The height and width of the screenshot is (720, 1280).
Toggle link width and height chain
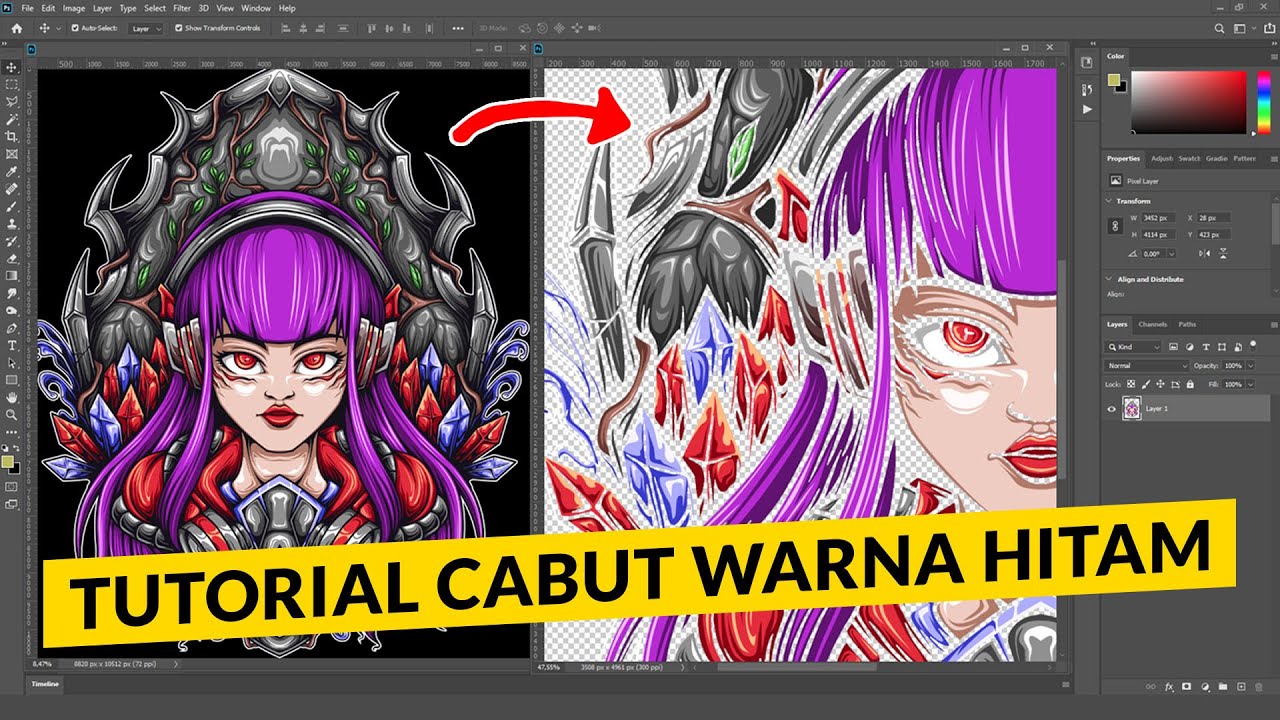coord(1115,227)
